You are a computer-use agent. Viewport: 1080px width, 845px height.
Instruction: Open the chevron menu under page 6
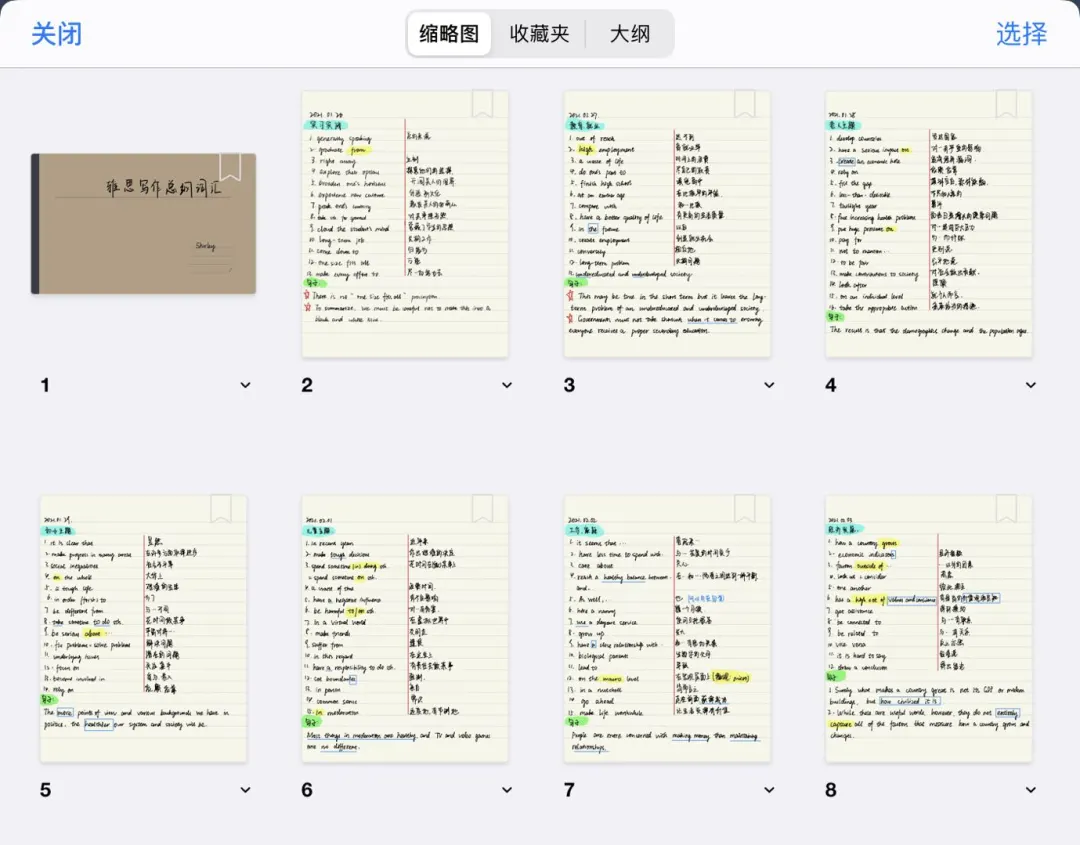tap(507, 790)
